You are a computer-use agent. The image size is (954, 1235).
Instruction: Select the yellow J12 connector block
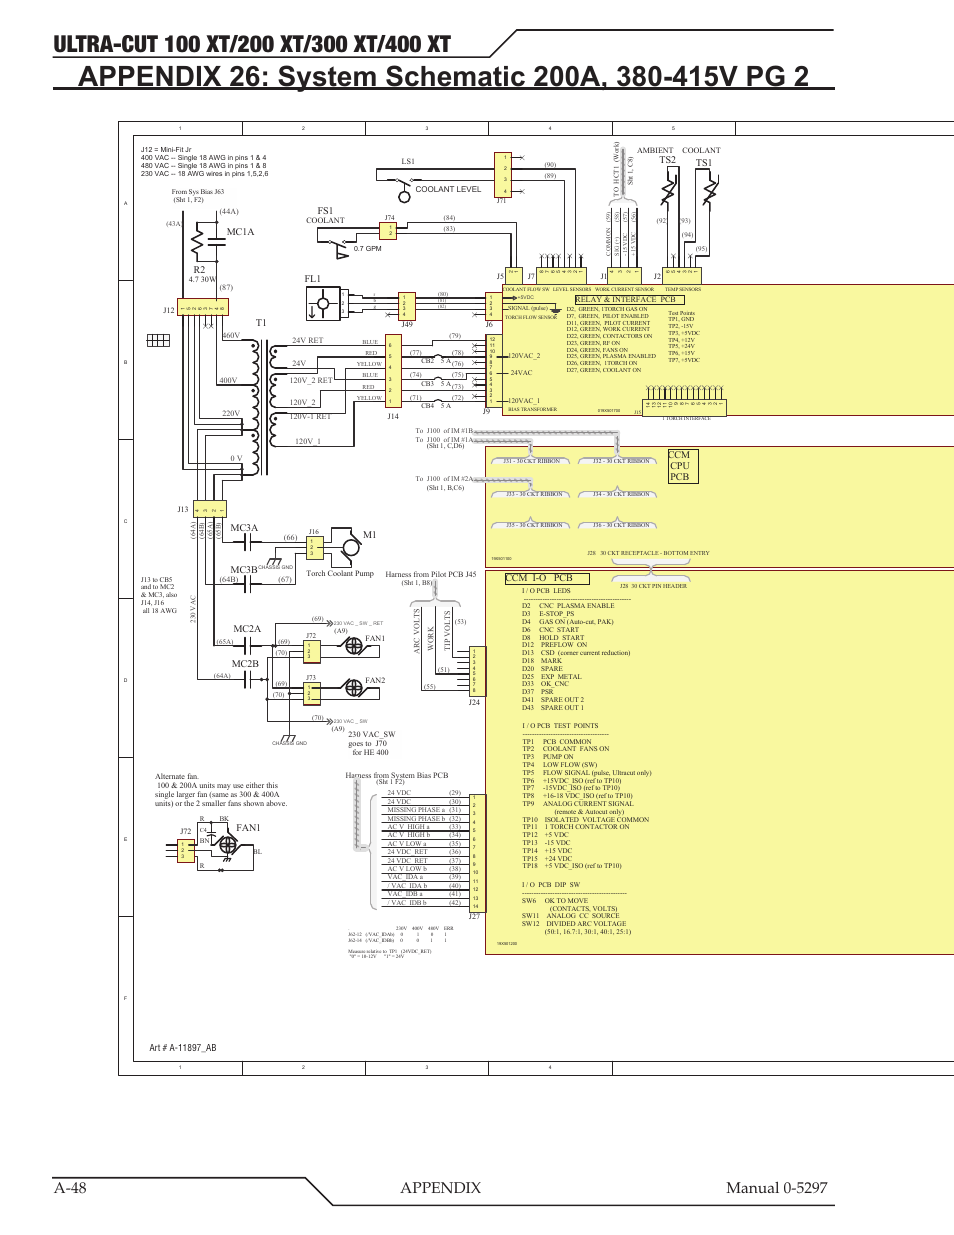point(203,308)
